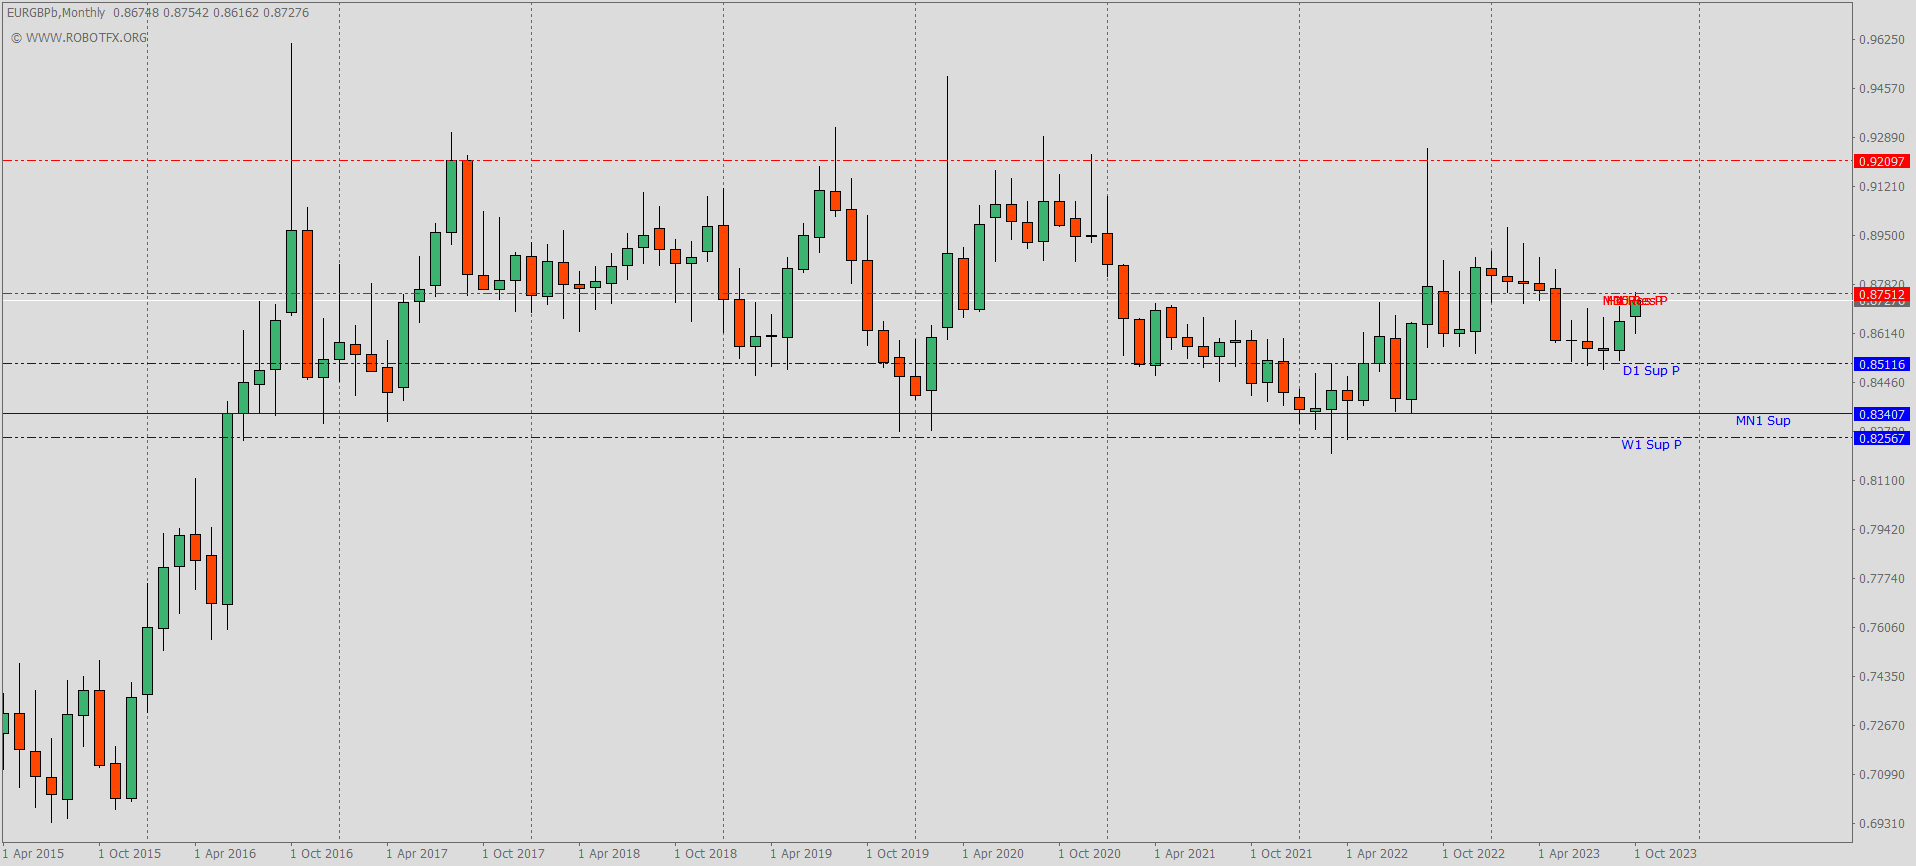Click the 0.79420 price axis value

[1882, 530]
